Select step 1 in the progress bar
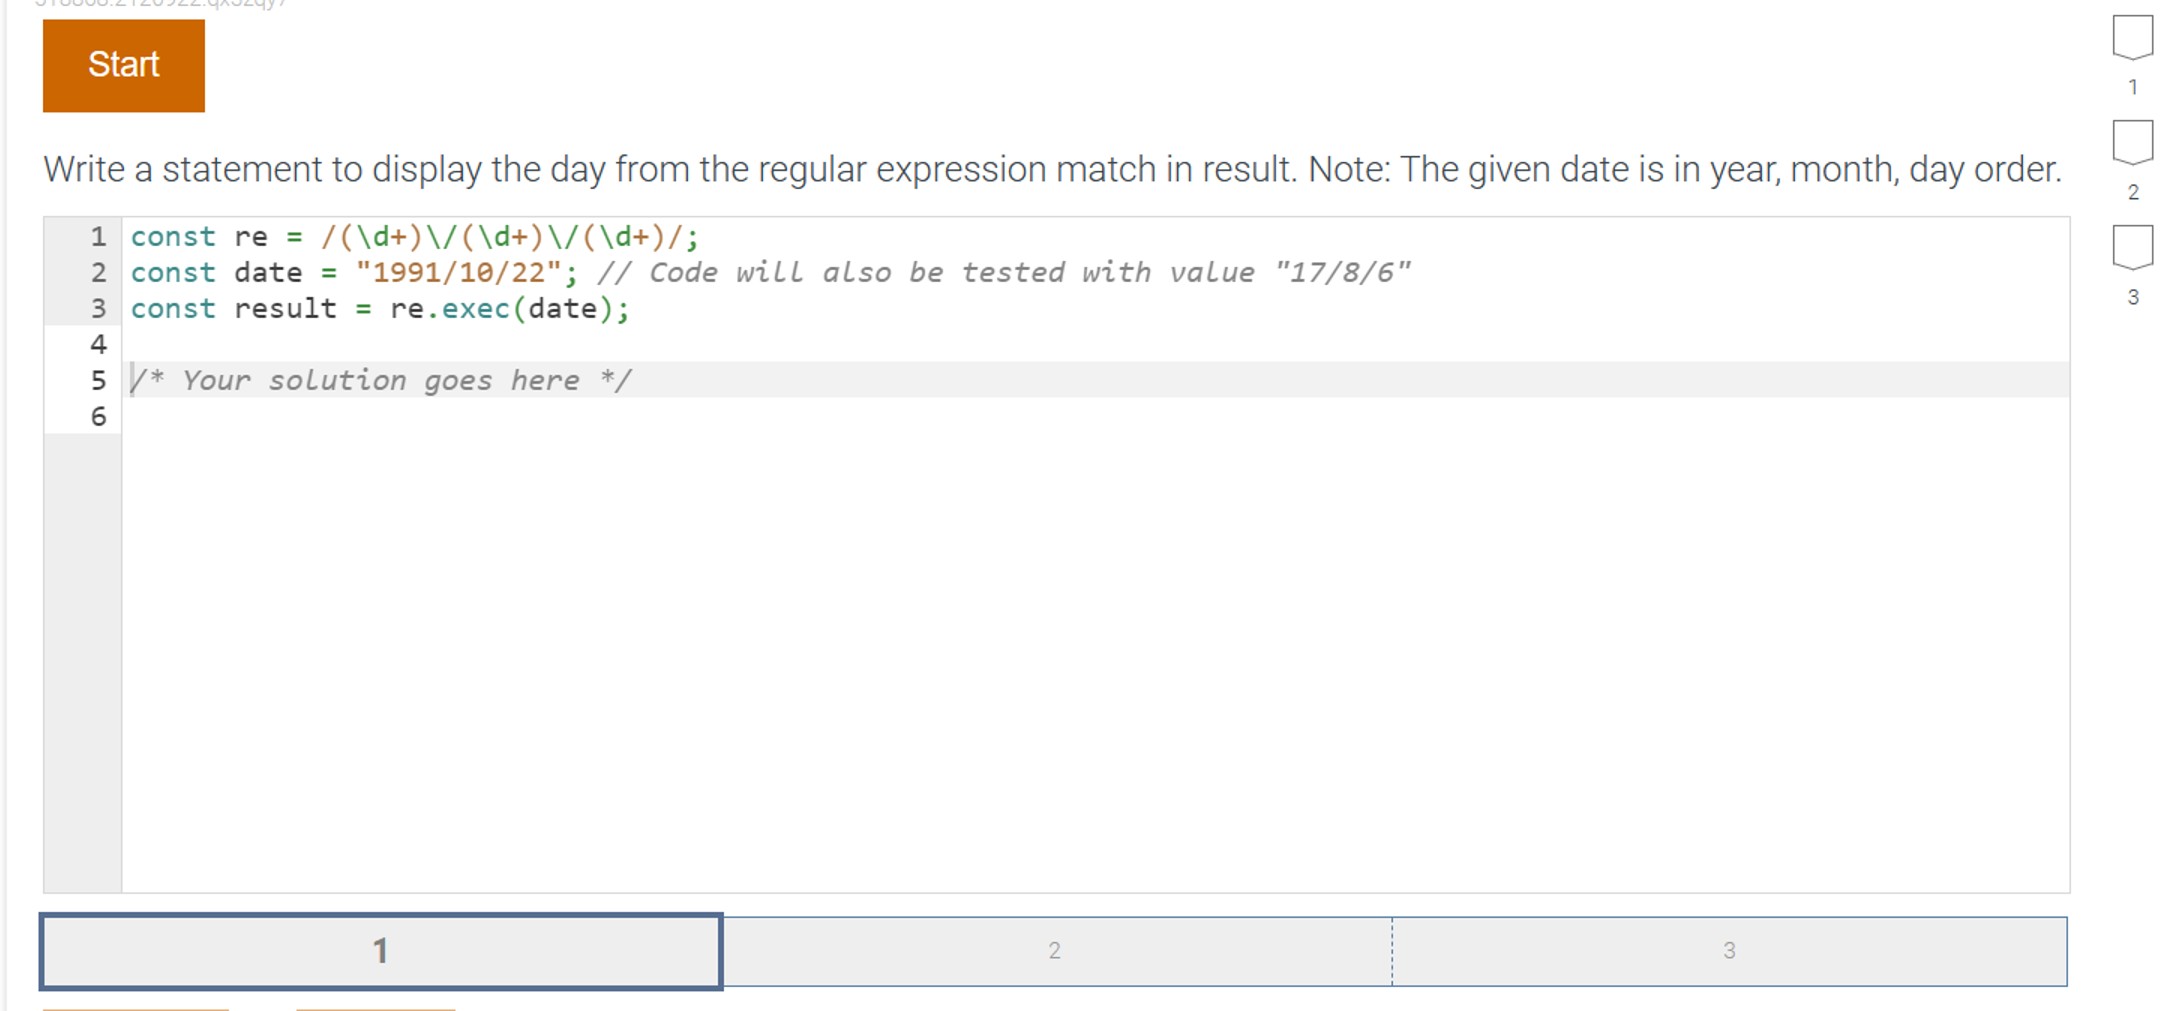The height and width of the screenshot is (1011, 2168). pyautogui.click(x=380, y=951)
